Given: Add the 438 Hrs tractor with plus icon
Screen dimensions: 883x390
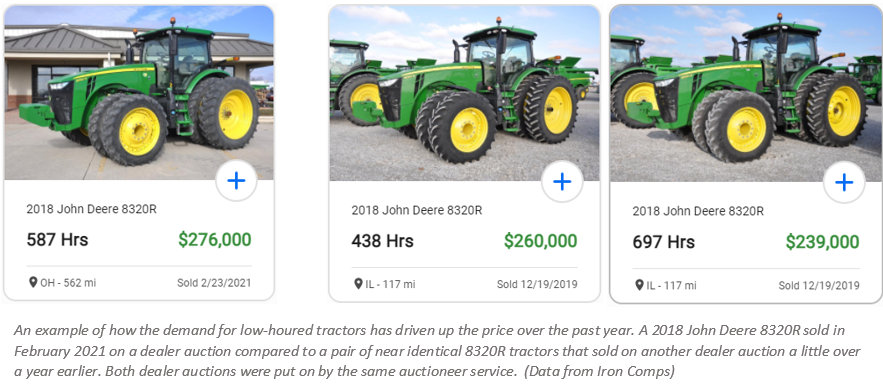Looking at the screenshot, I should click(562, 182).
